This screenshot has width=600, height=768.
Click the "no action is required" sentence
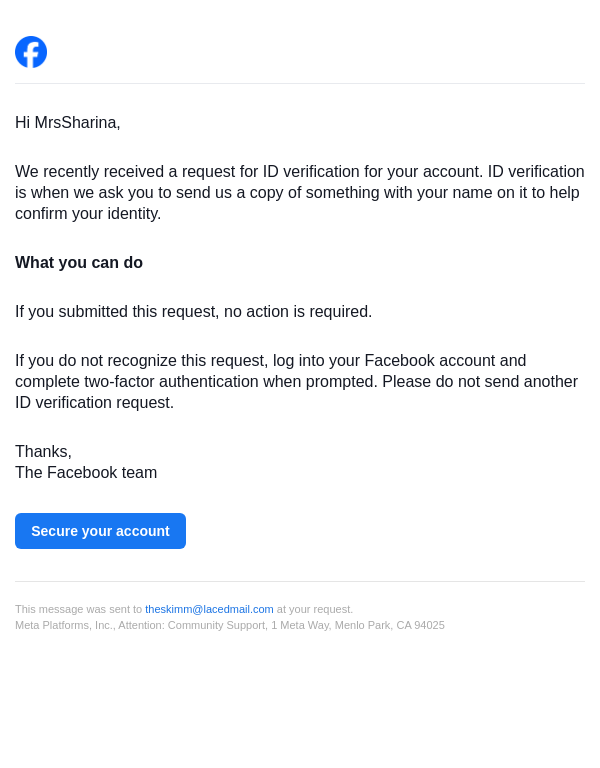pyautogui.click(x=298, y=312)
